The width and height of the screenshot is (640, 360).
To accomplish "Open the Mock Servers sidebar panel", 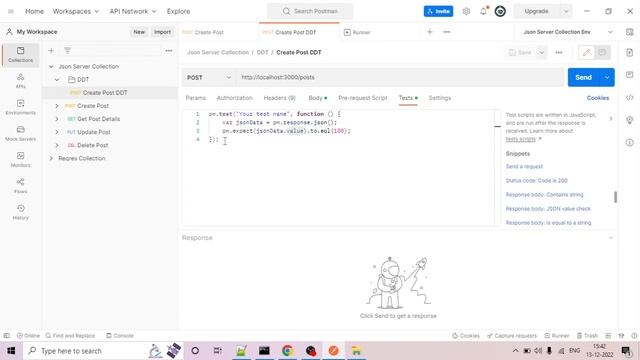I will pyautogui.click(x=20, y=133).
